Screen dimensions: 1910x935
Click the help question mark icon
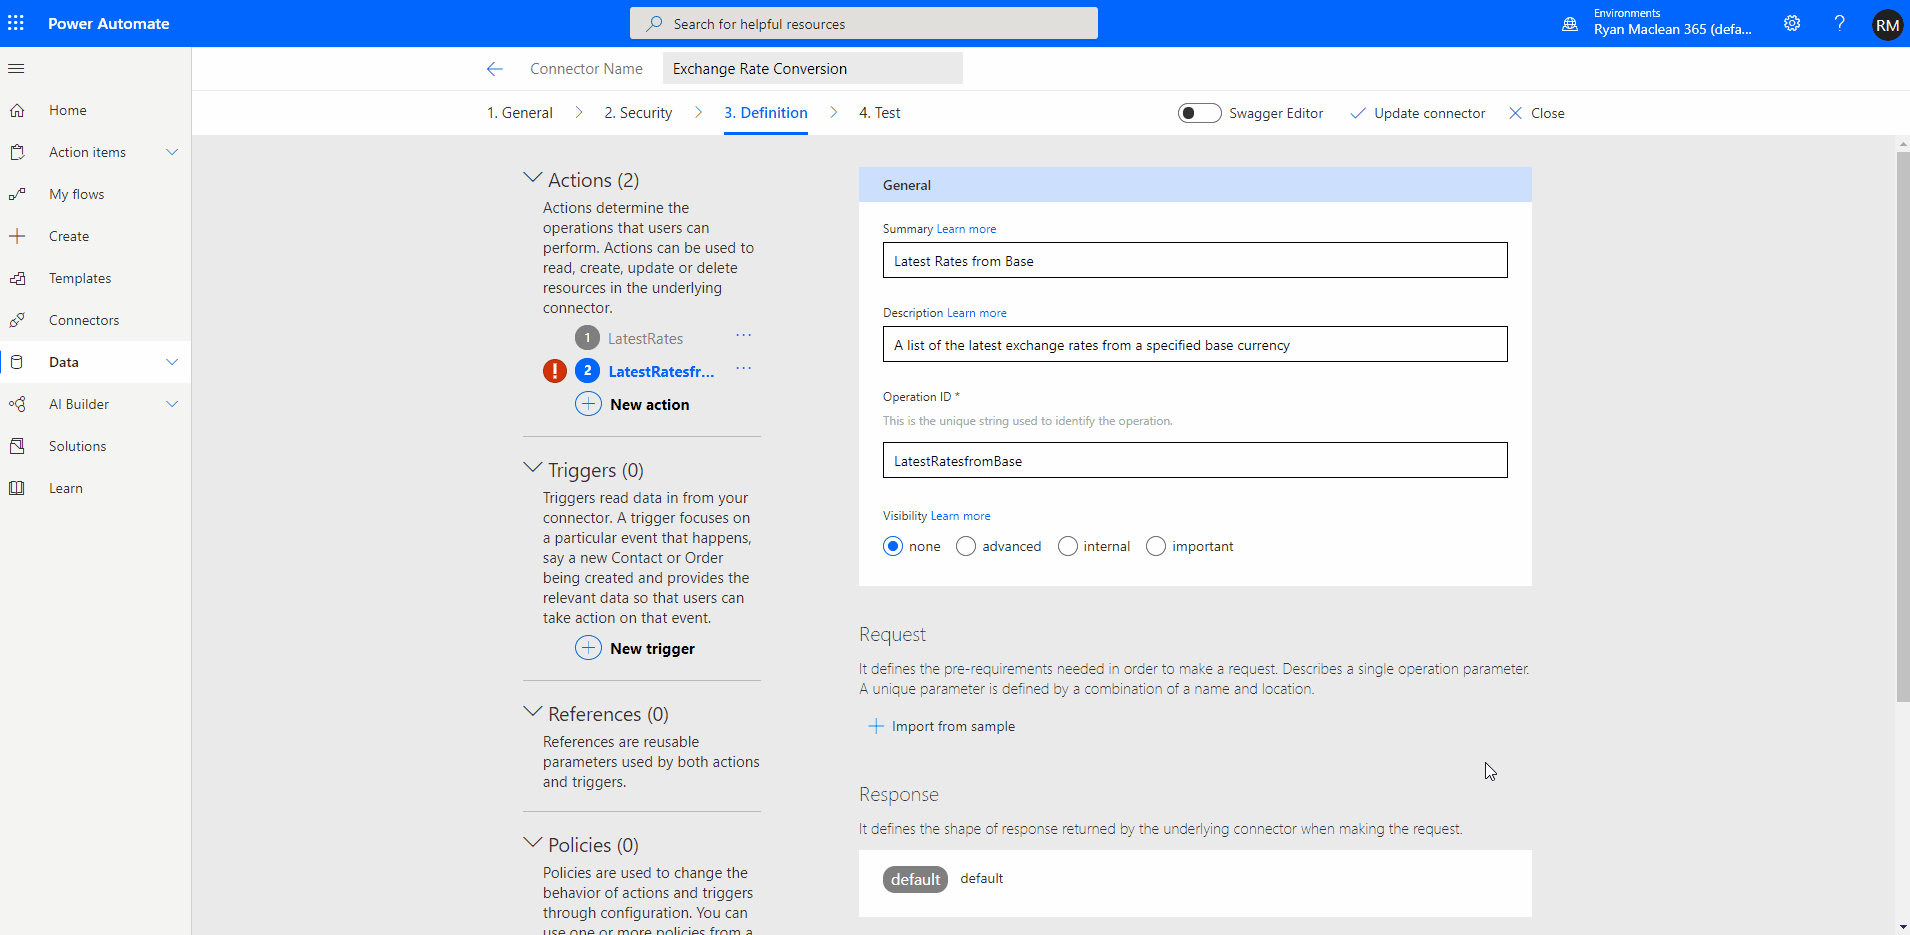point(1840,23)
